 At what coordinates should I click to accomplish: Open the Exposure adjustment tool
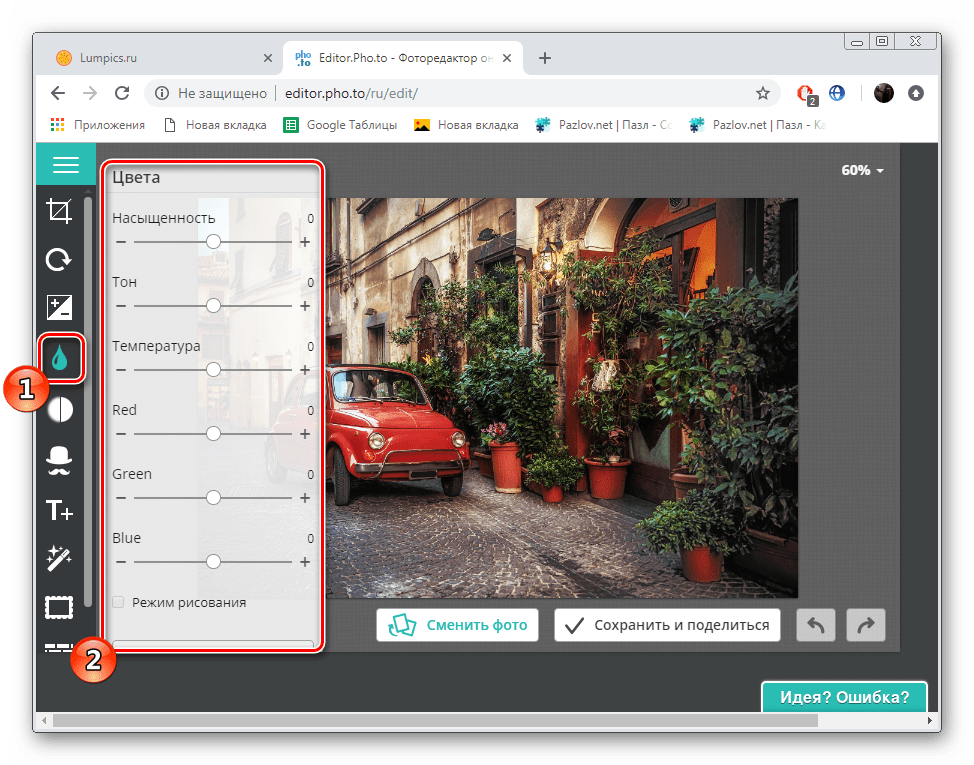60,307
